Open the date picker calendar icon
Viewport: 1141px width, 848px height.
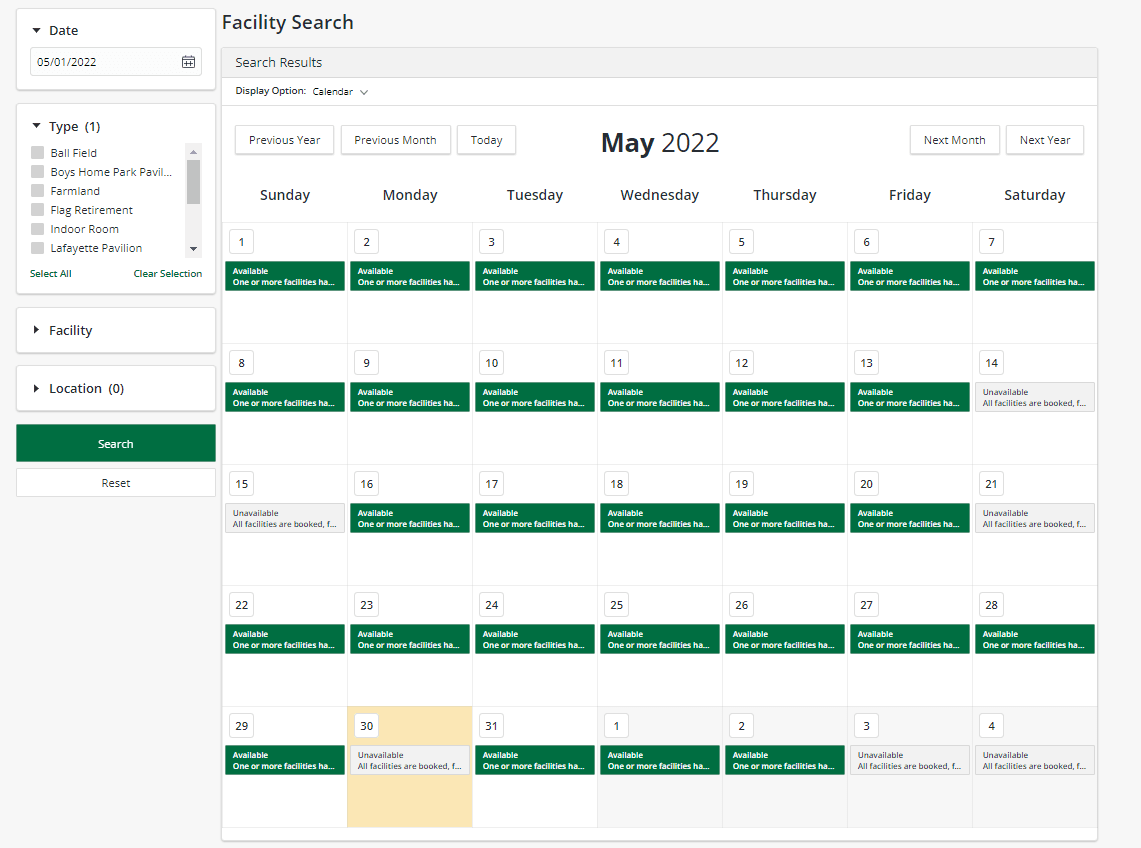pos(188,62)
